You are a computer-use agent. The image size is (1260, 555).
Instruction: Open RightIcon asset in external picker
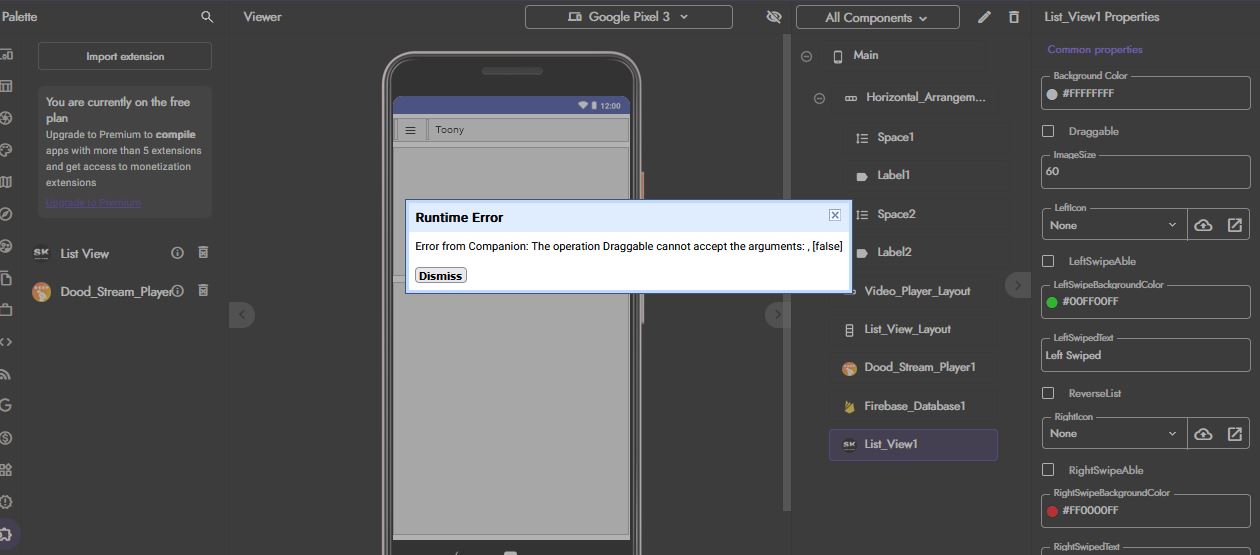click(1234, 434)
